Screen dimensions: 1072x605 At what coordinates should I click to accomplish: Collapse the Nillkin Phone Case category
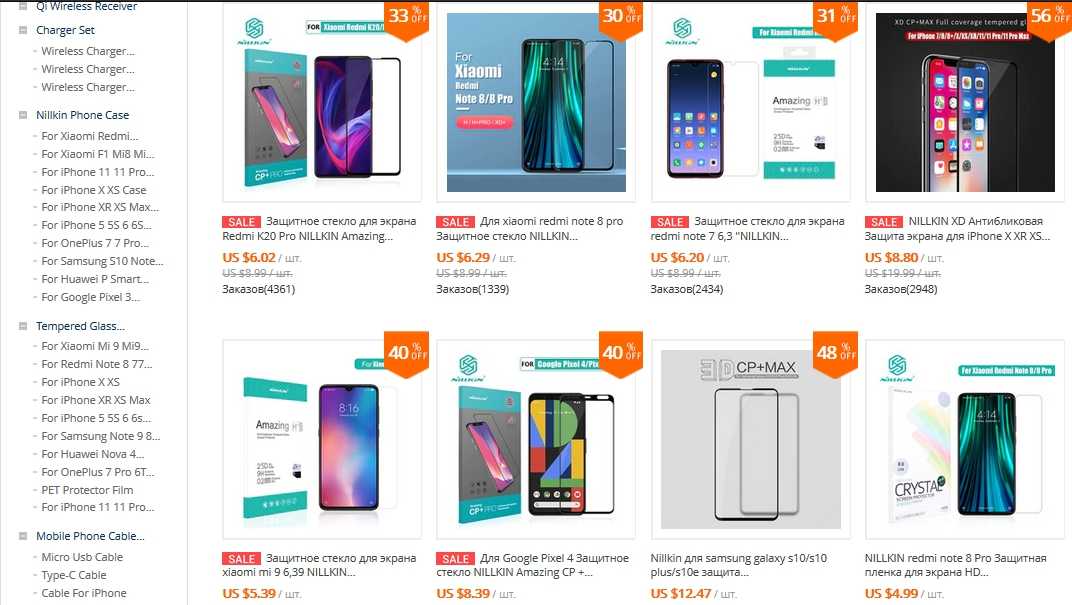click(x=23, y=115)
